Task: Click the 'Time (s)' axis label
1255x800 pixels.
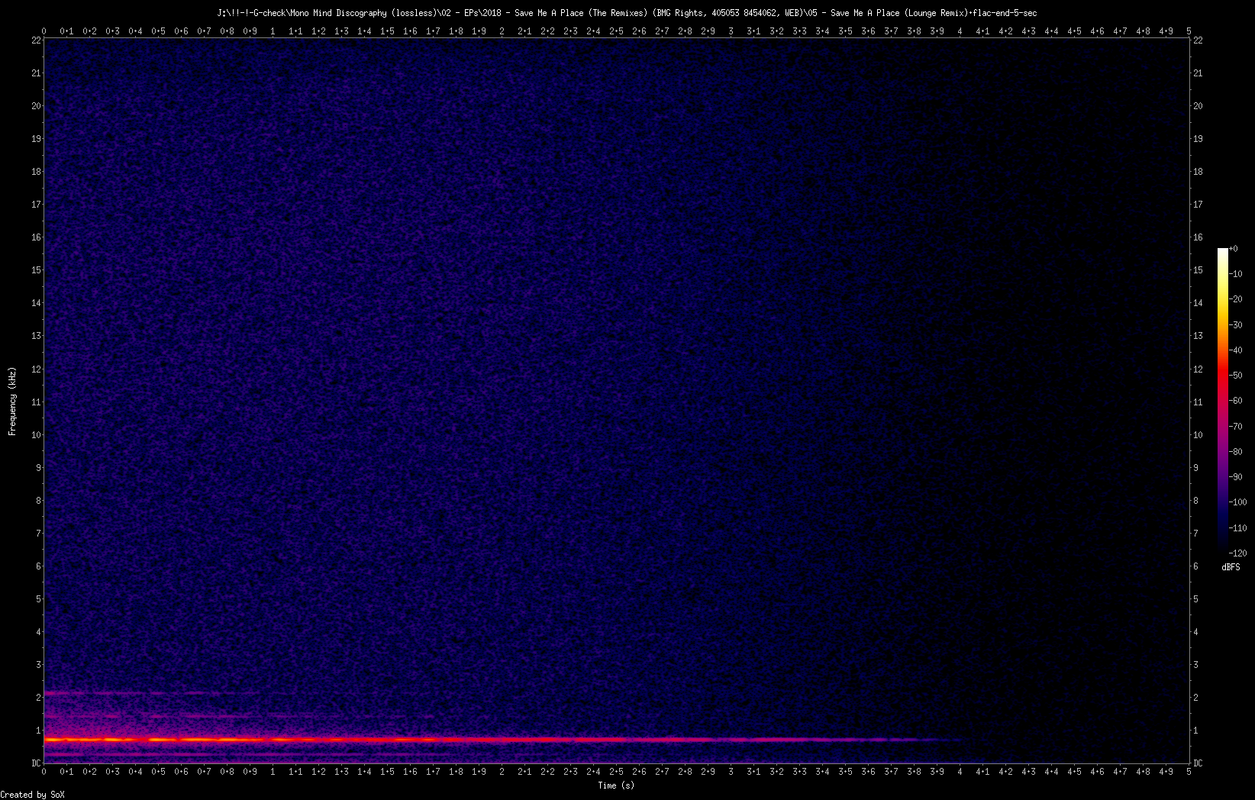Action: [x=616, y=786]
